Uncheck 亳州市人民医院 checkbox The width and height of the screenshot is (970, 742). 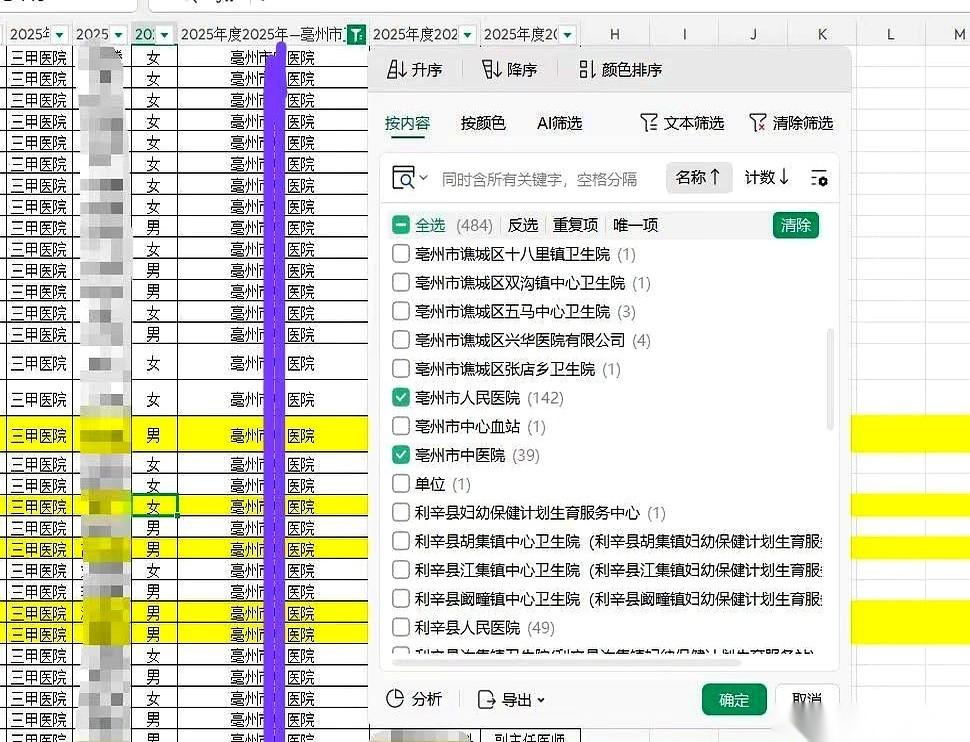[401, 397]
